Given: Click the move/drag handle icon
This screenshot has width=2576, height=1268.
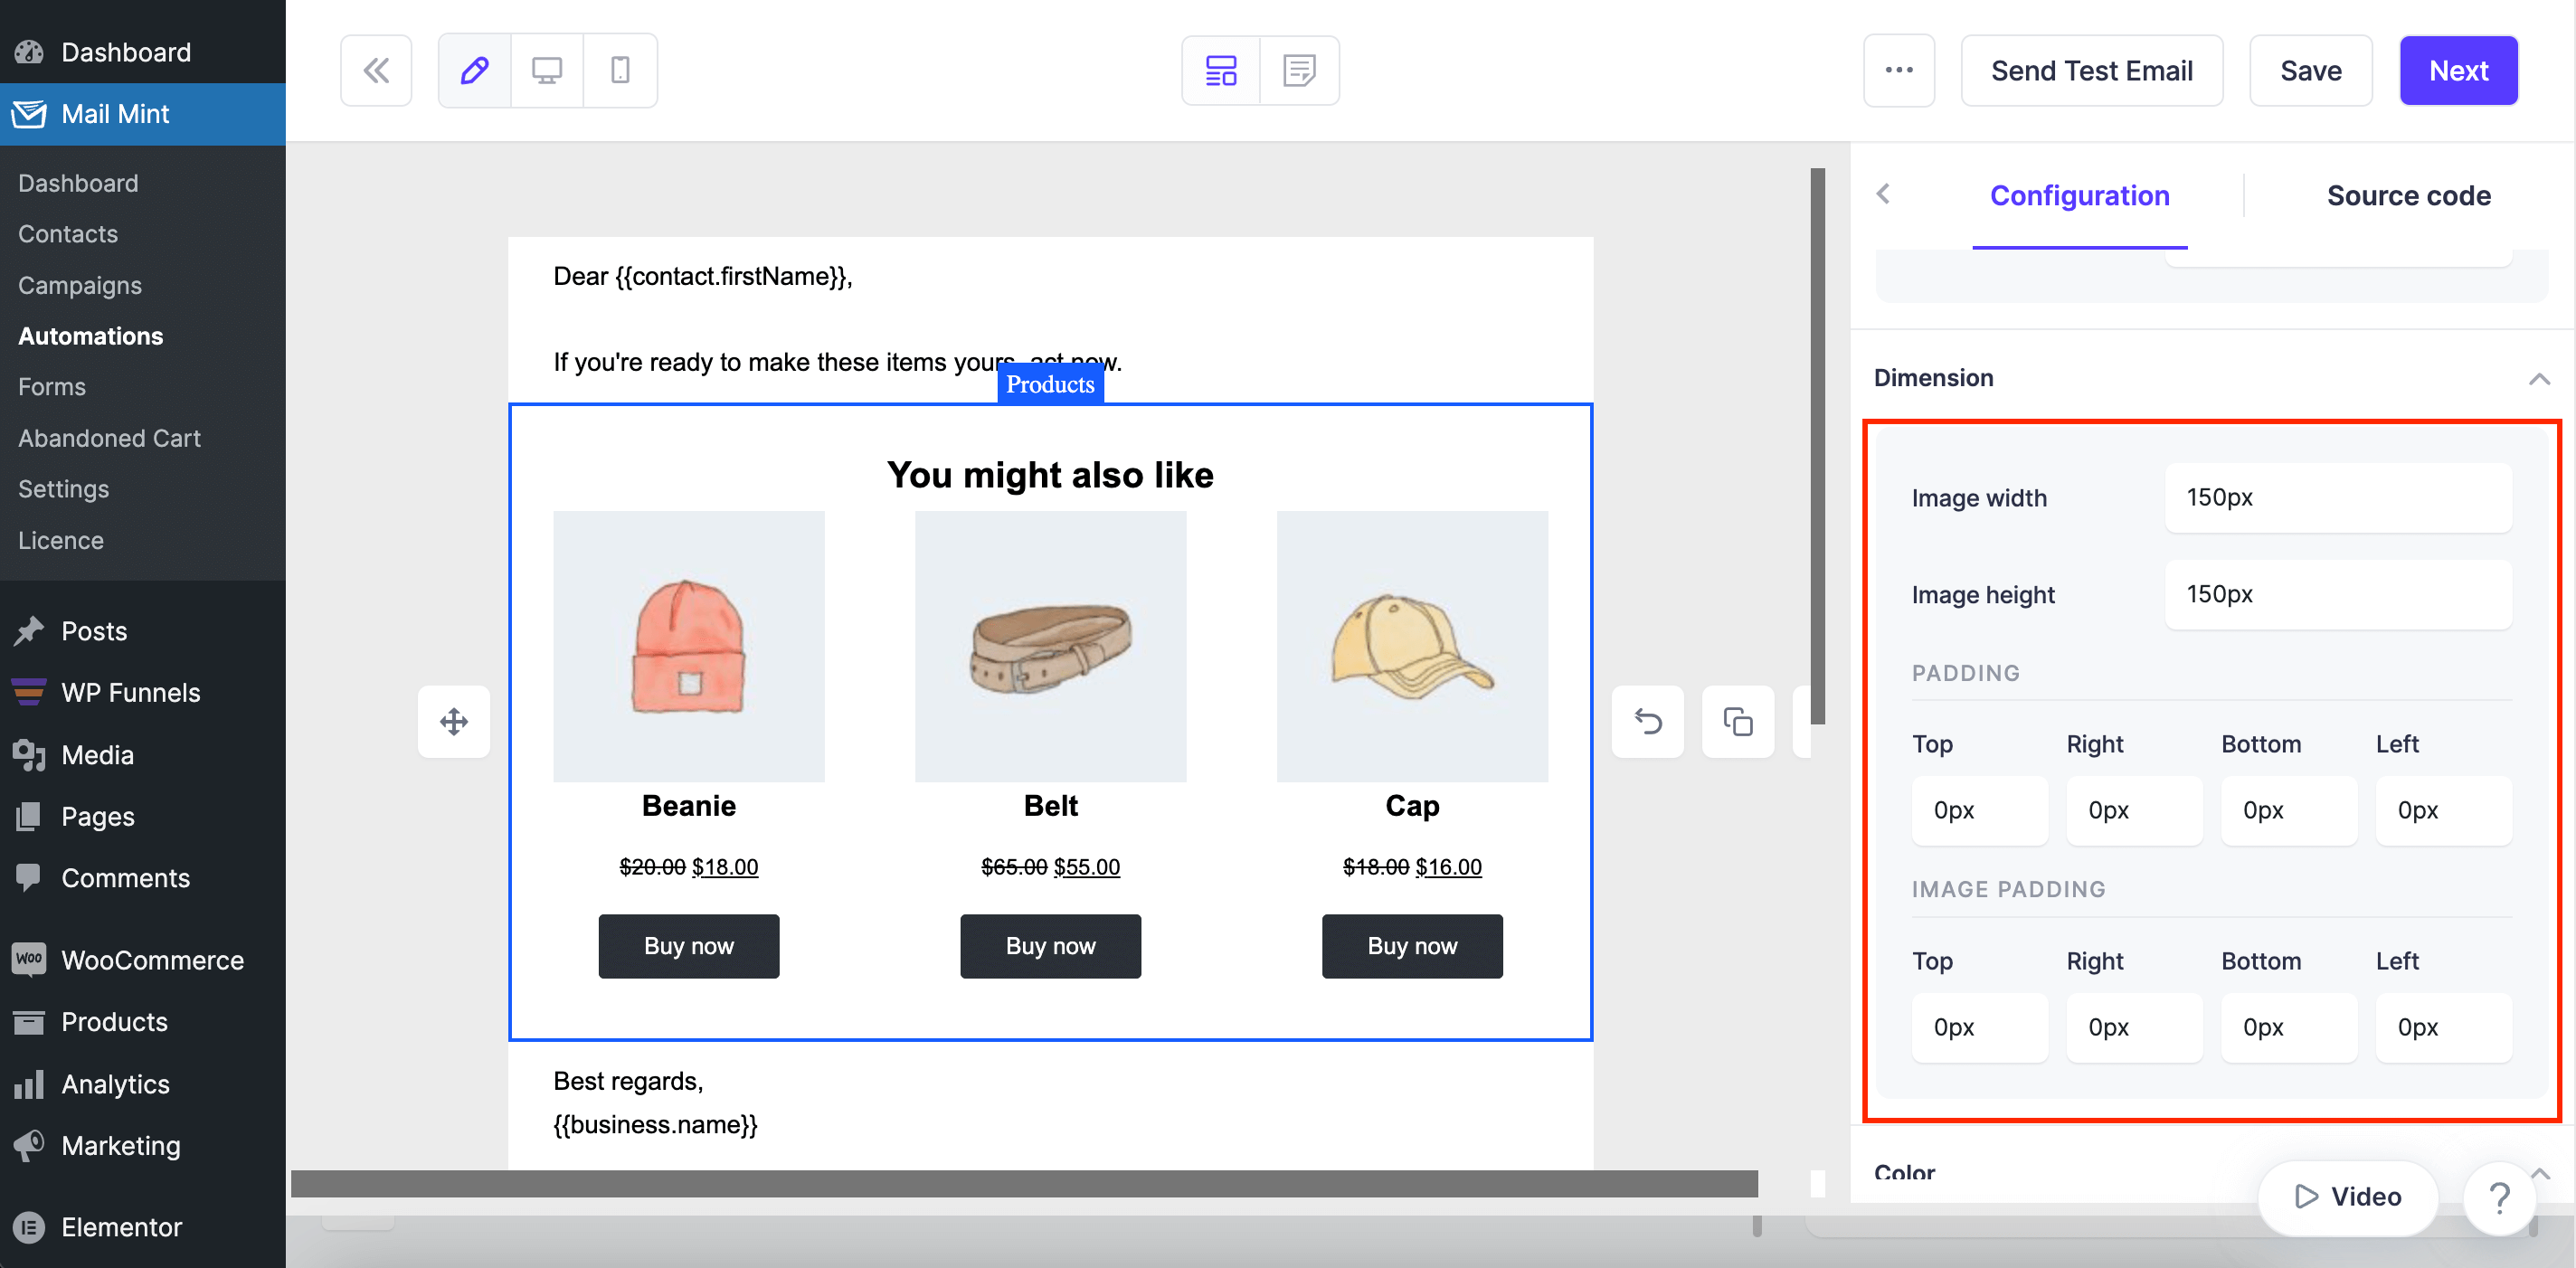Looking at the screenshot, I should pos(453,721).
